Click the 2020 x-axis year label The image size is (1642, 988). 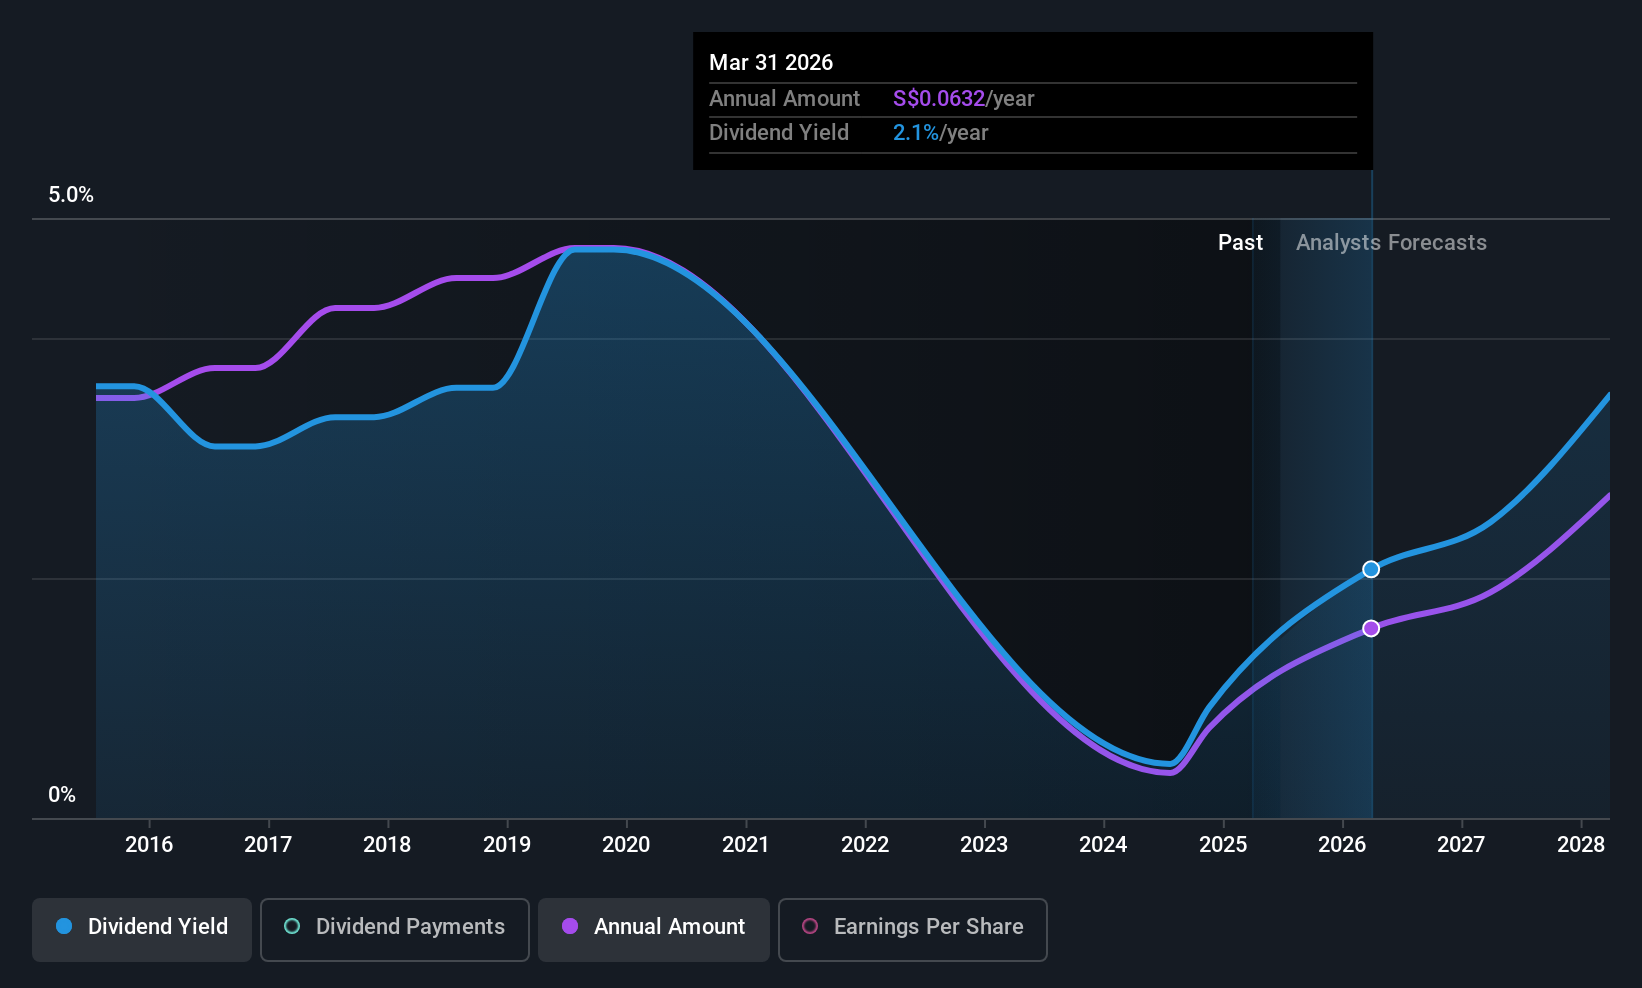626,845
